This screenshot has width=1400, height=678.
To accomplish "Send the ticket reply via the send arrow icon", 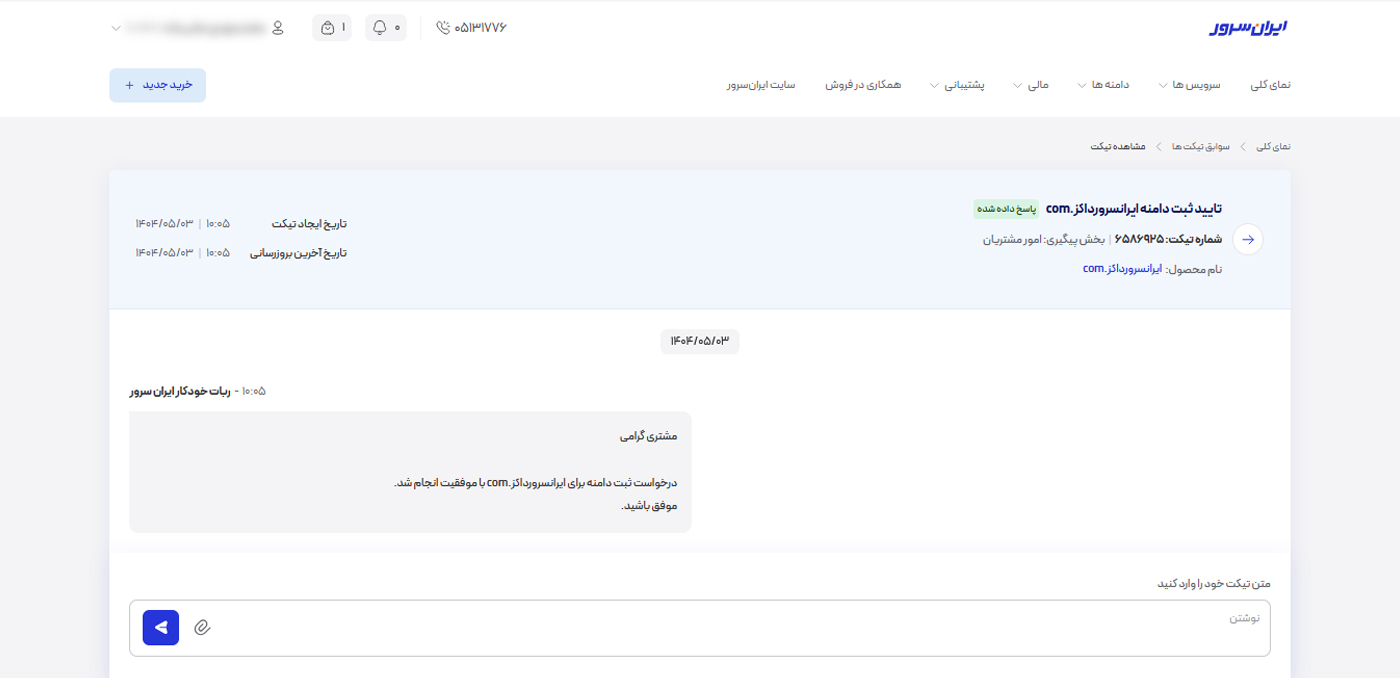I will (x=160, y=627).
